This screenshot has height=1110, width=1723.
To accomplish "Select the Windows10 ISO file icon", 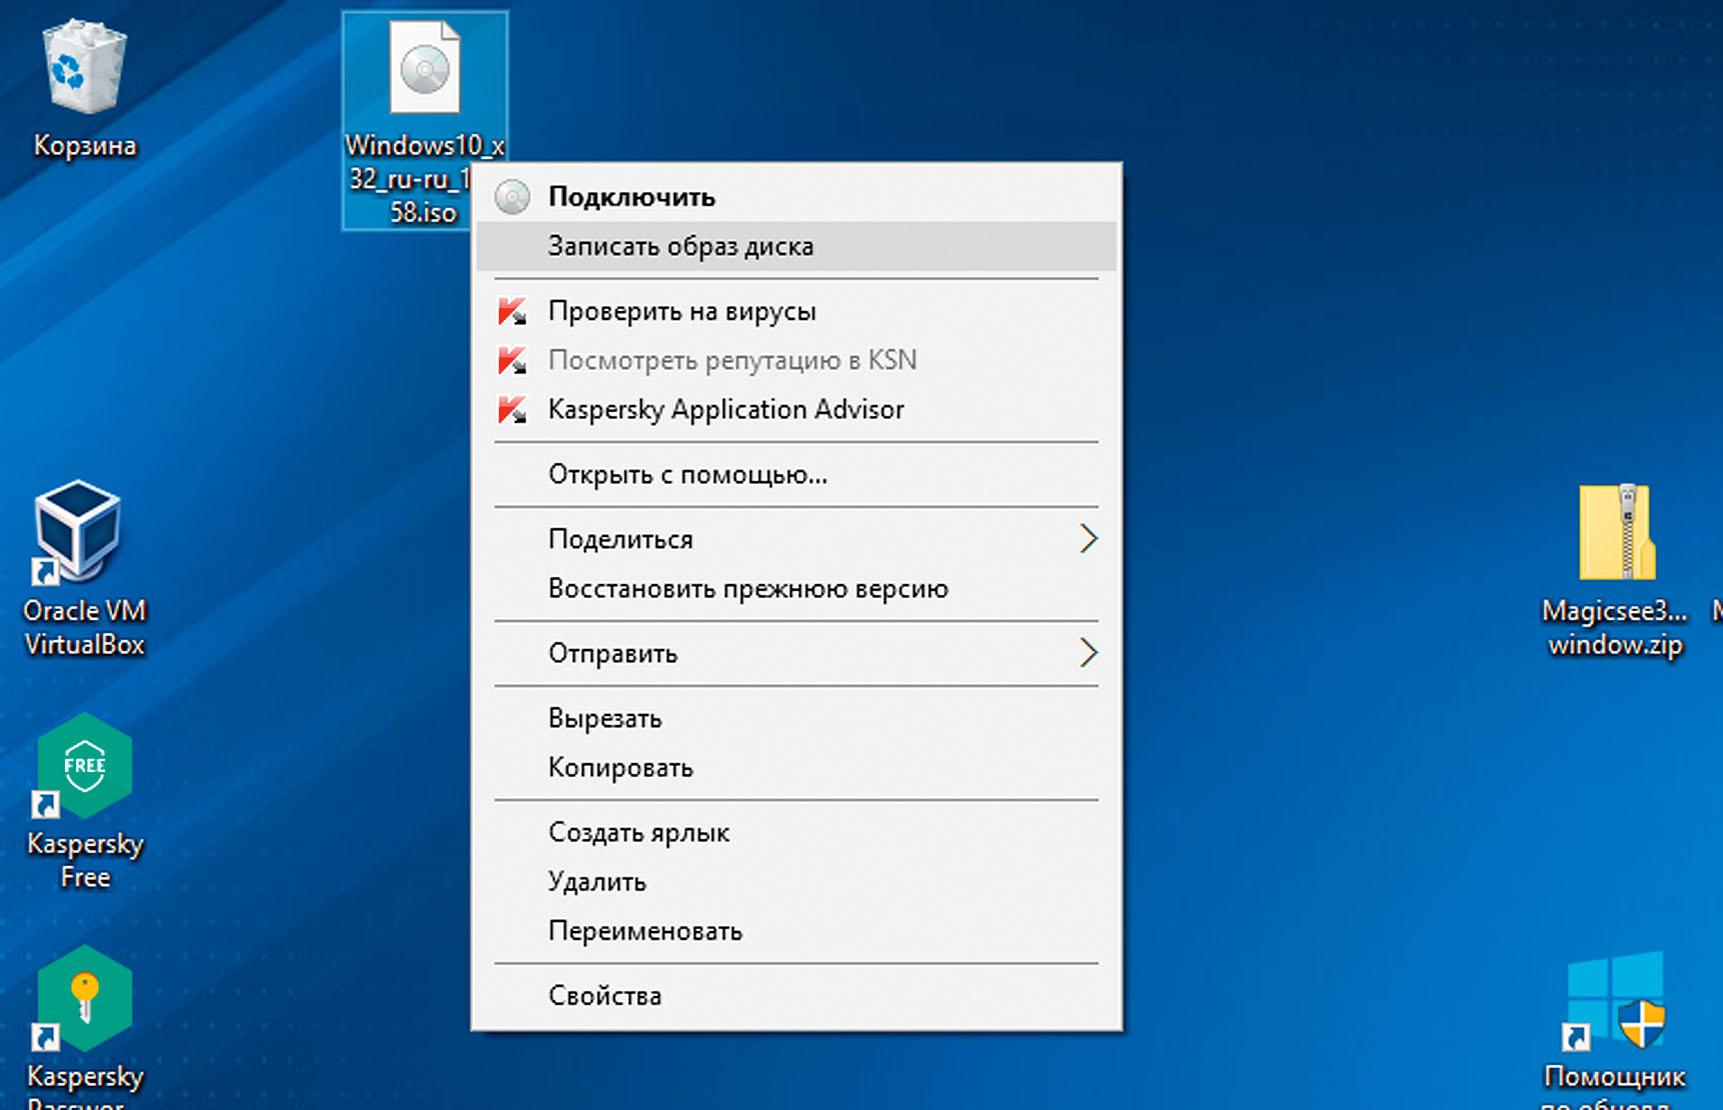I will (424, 70).
